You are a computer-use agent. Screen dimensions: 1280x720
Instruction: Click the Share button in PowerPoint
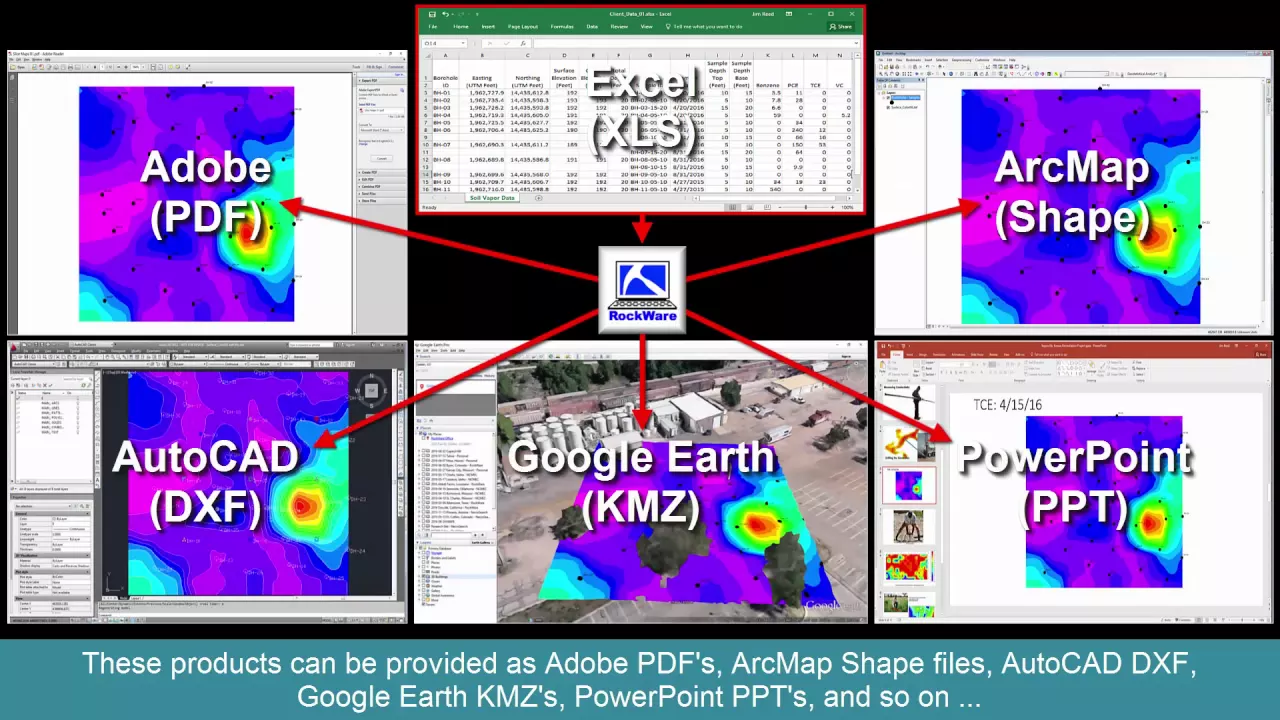tap(1261, 354)
